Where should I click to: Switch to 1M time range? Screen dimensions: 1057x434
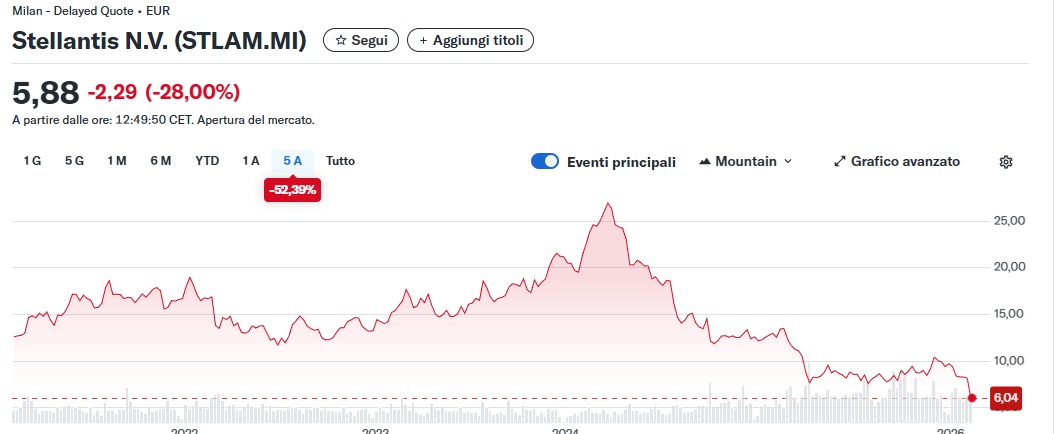tap(117, 161)
